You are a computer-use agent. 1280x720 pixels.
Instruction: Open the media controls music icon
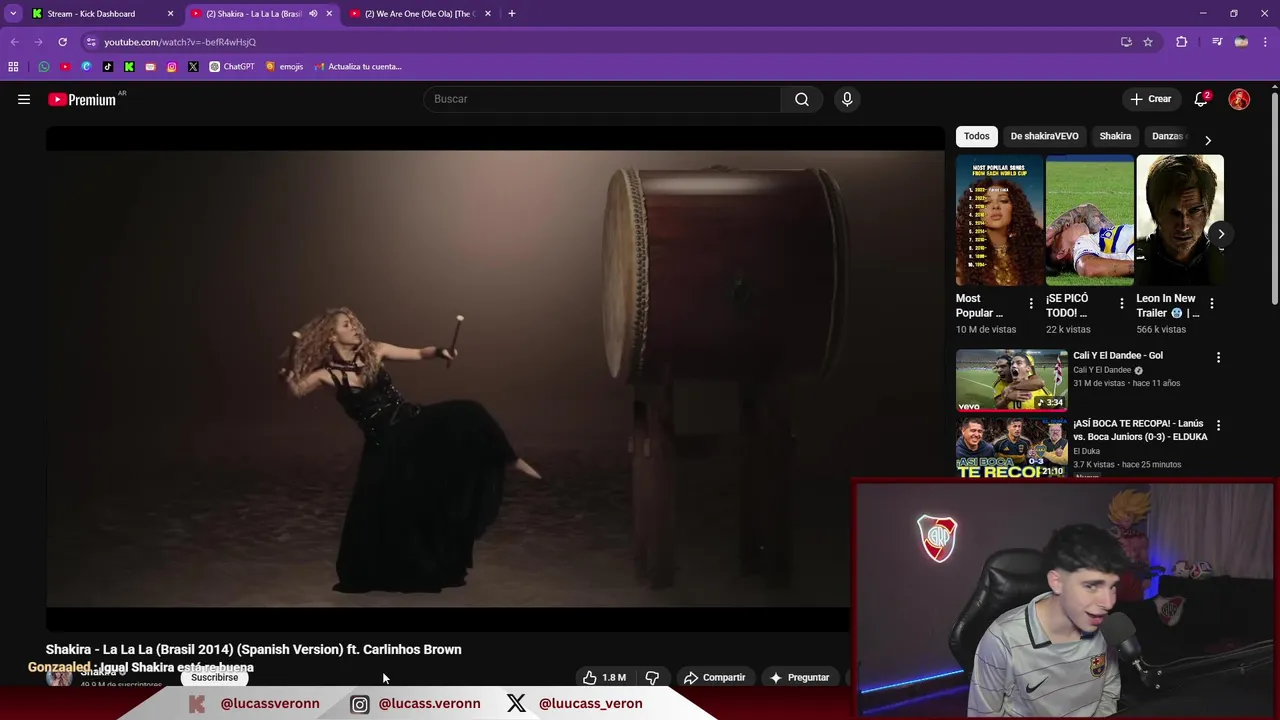(1217, 42)
